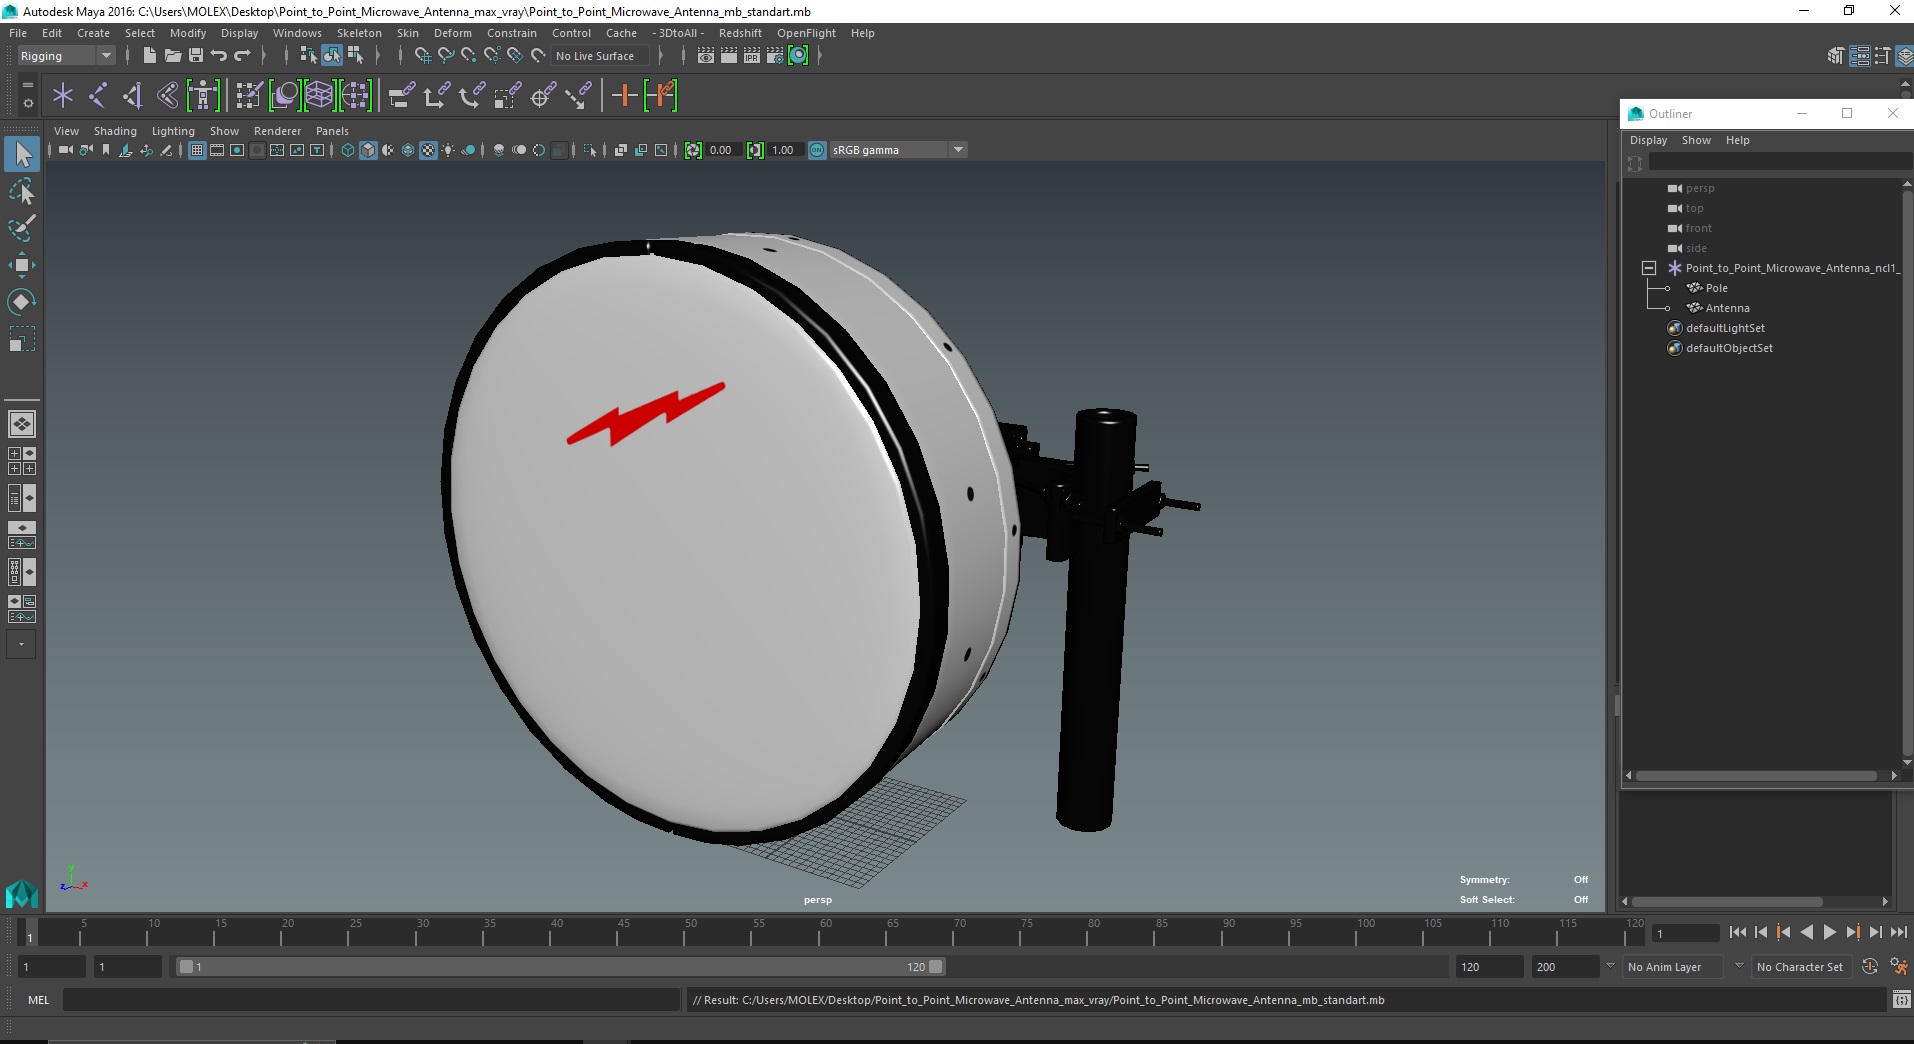Open the single perspective layout
This screenshot has height=1044, width=1914.
(22, 424)
